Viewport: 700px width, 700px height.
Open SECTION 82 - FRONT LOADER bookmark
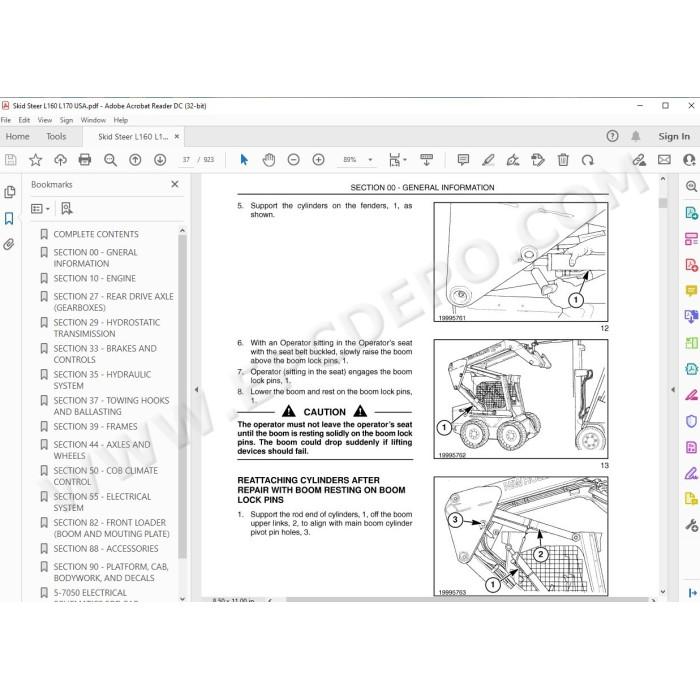(x=112, y=528)
